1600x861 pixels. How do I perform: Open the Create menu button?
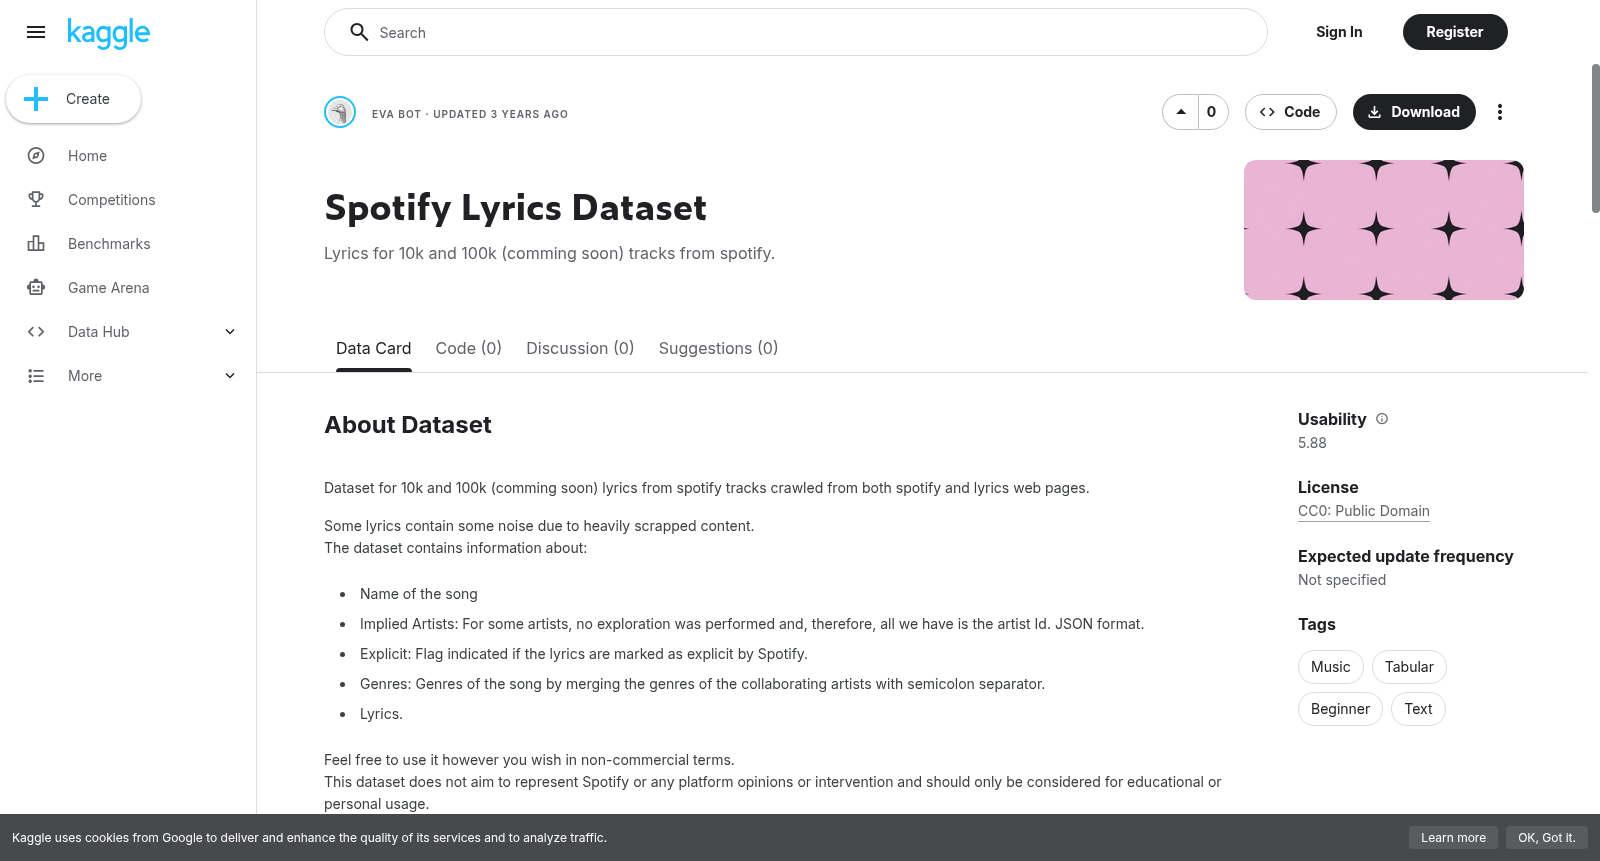click(x=74, y=99)
